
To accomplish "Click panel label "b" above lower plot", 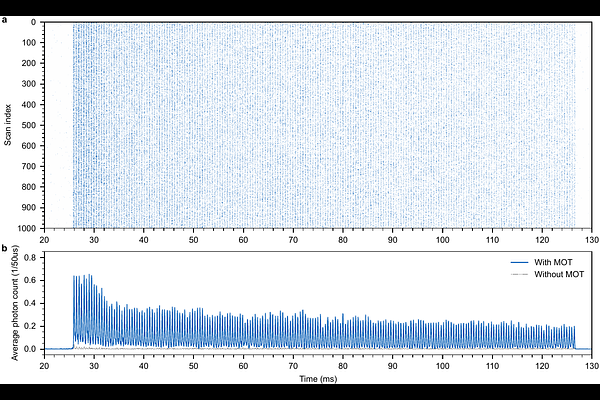I will pos(7,247).
